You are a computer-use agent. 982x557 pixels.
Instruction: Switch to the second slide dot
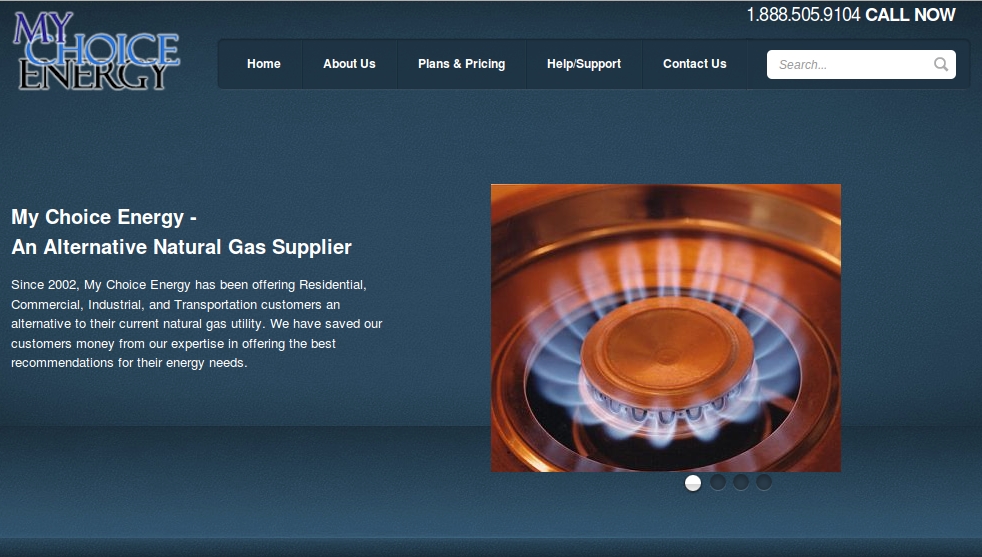(718, 482)
